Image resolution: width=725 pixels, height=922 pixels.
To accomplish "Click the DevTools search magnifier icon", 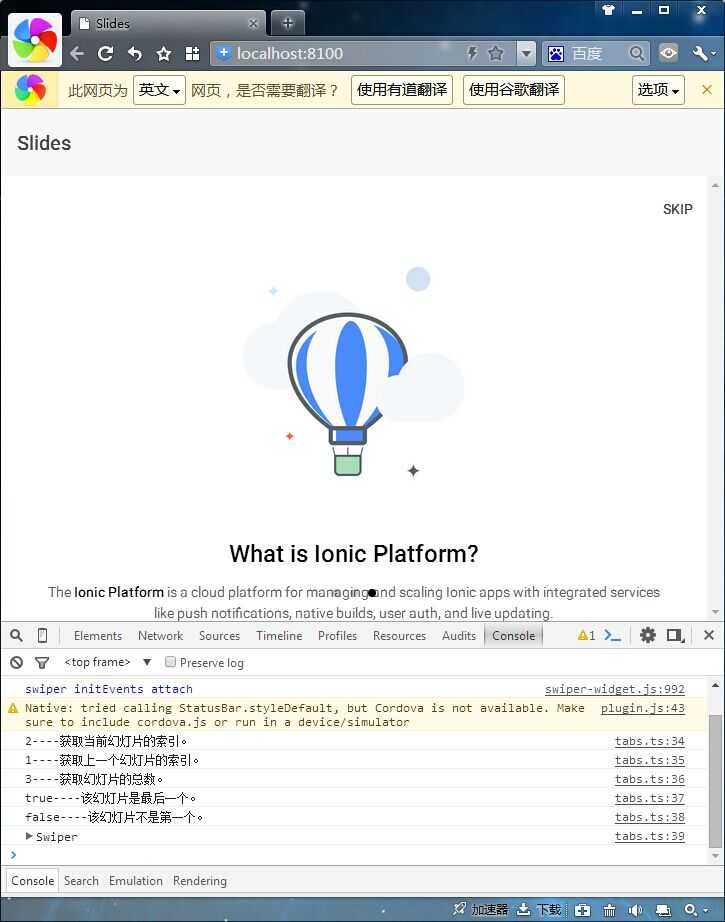I will 16,635.
